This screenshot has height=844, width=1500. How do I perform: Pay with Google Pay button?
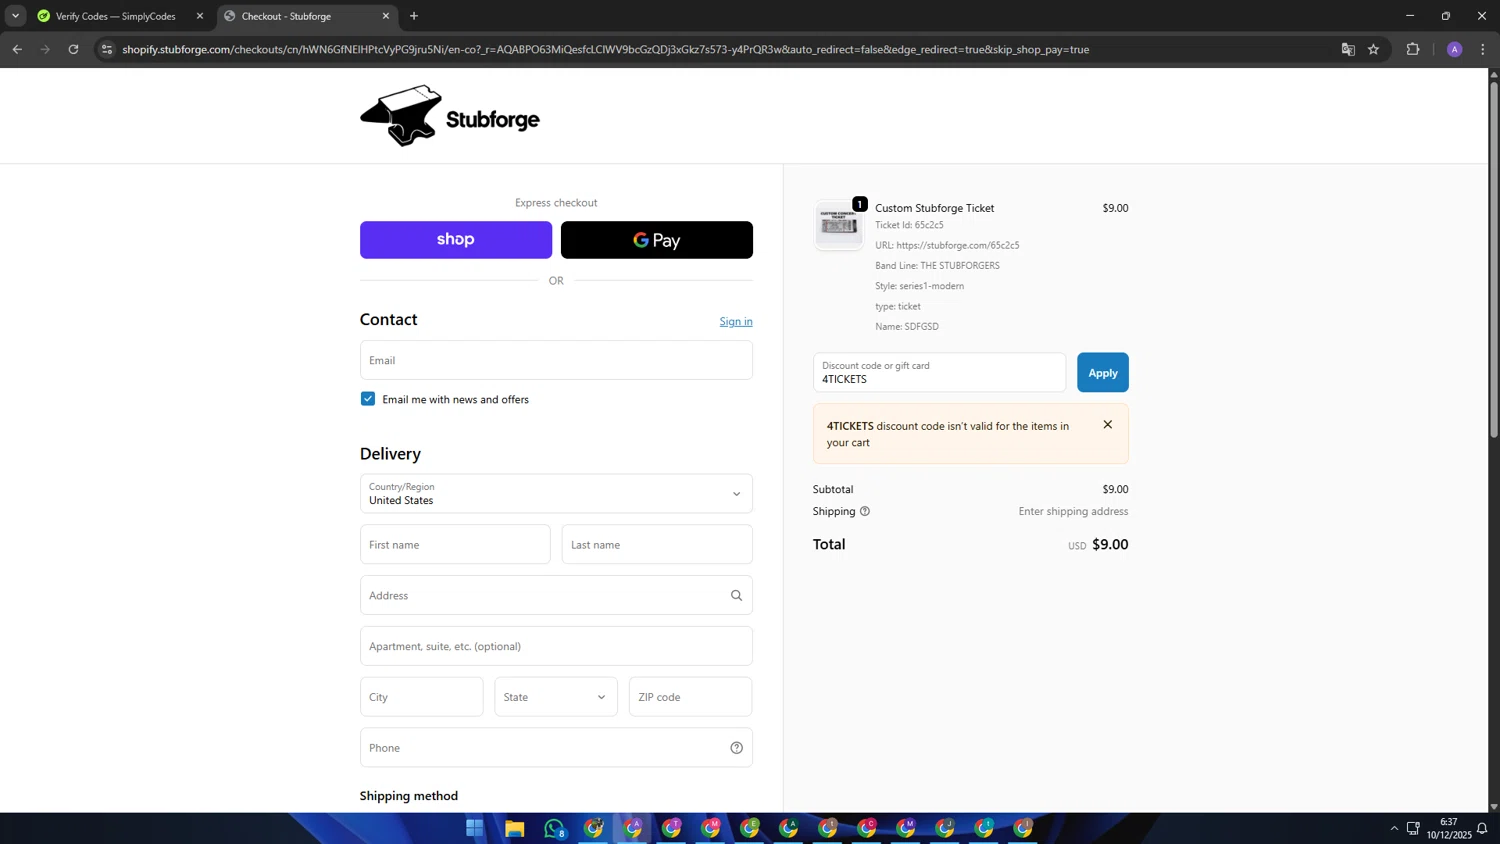click(657, 240)
